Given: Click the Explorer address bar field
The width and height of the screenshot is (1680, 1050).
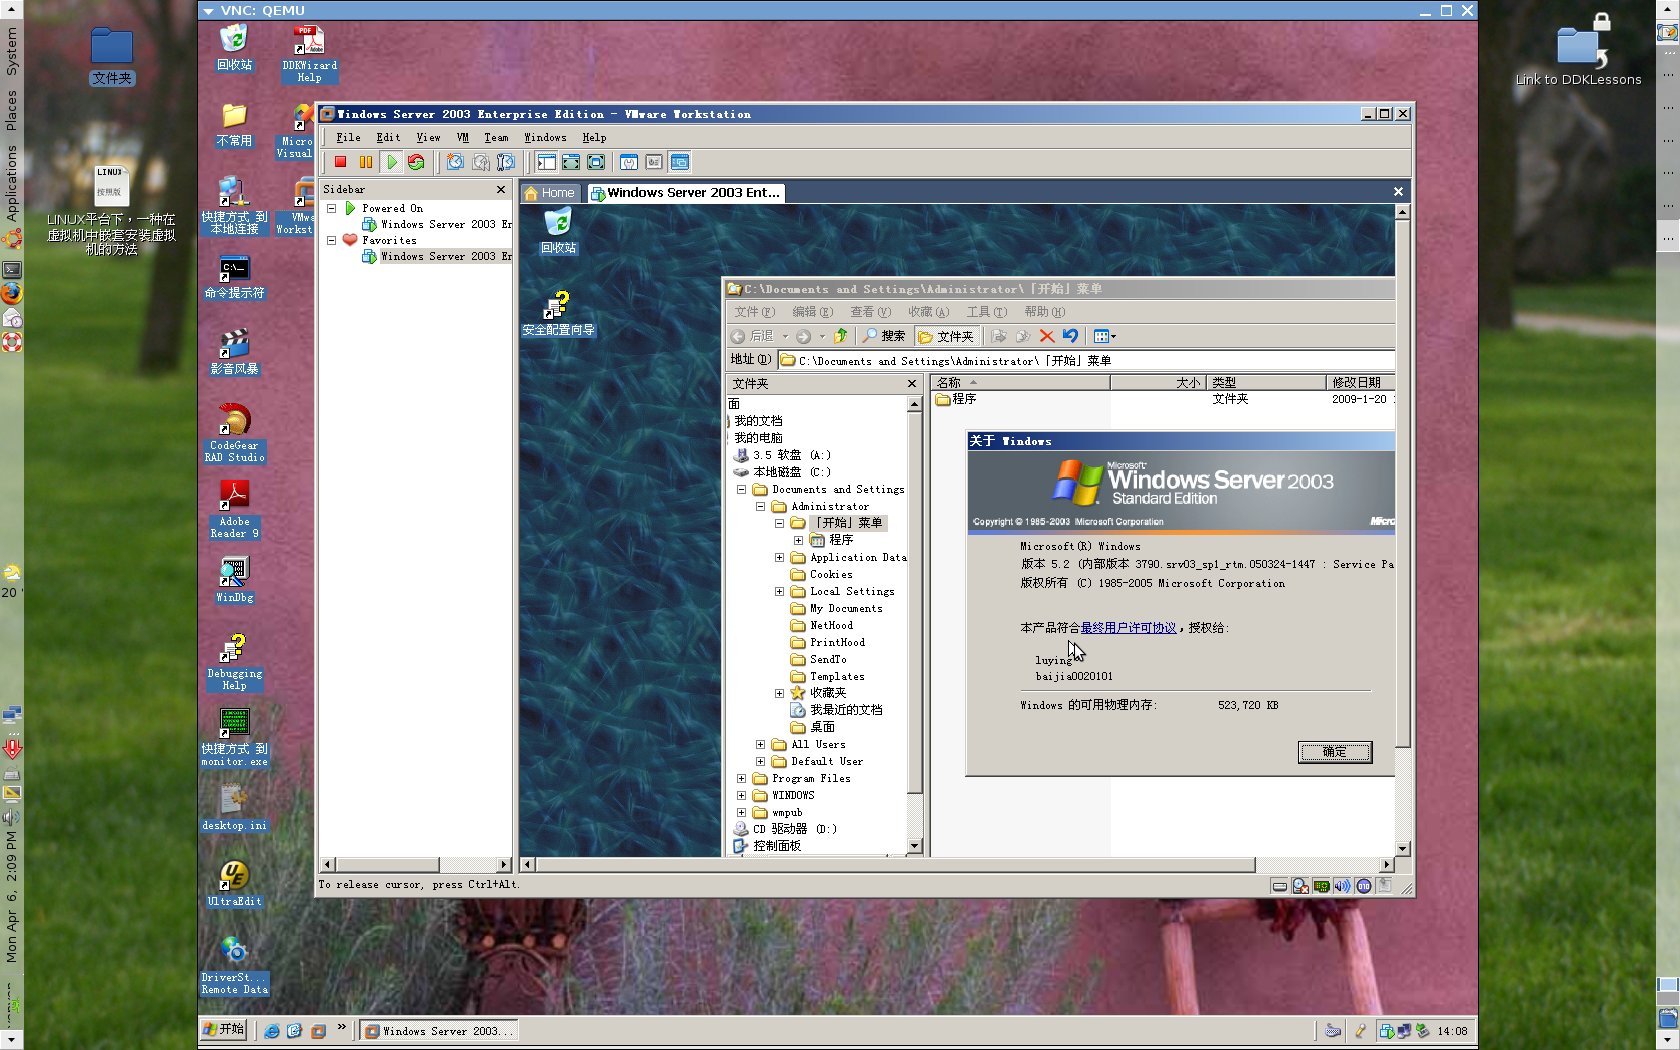Looking at the screenshot, I should tap(1086, 361).
